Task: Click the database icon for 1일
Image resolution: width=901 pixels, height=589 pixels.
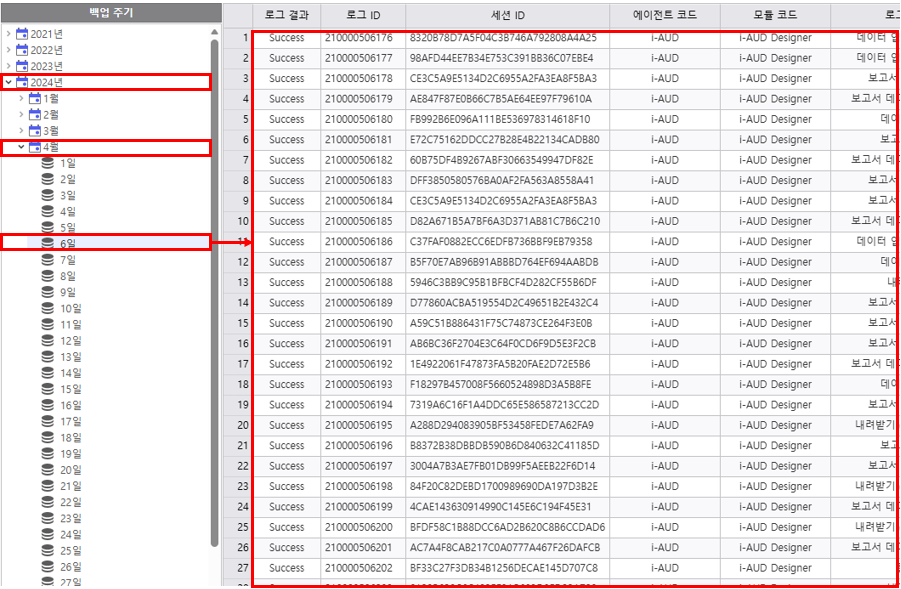Action: pos(48,163)
